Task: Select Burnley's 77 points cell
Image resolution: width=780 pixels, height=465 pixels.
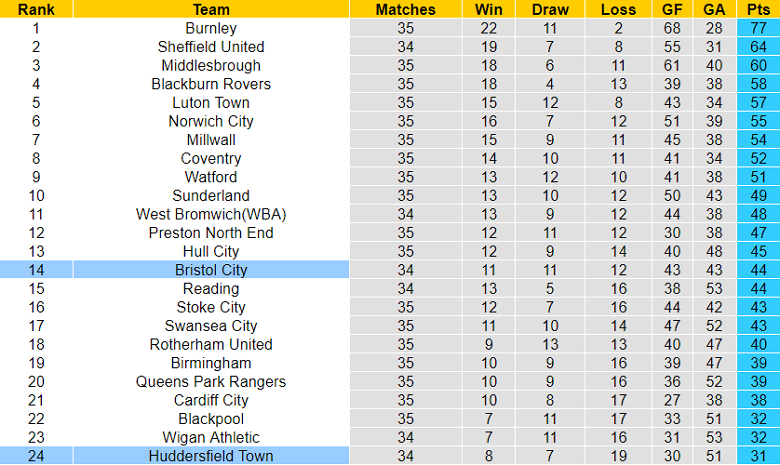Action: pos(758,28)
